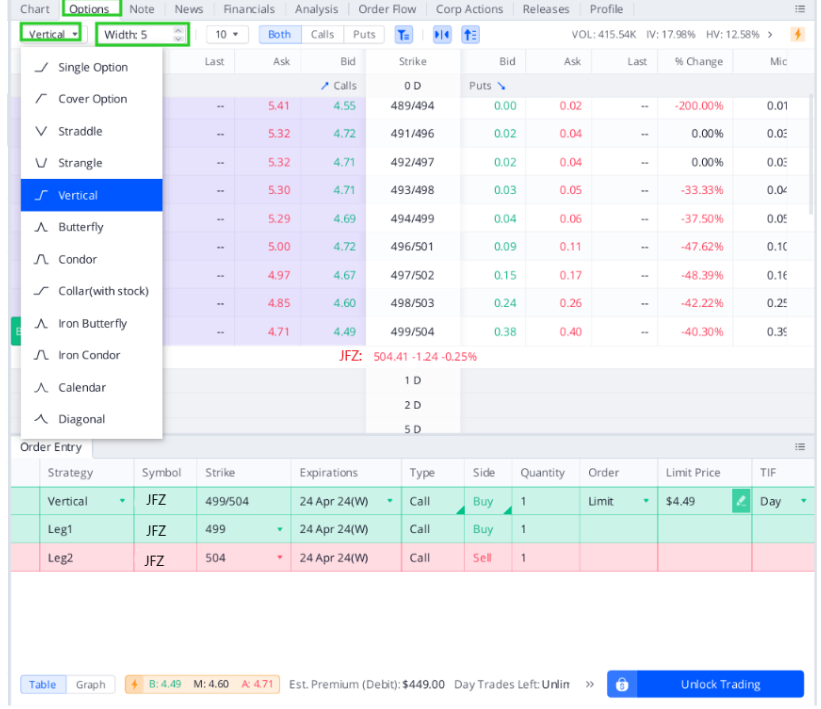Click the orange lightning fast-trade icon

(797, 33)
